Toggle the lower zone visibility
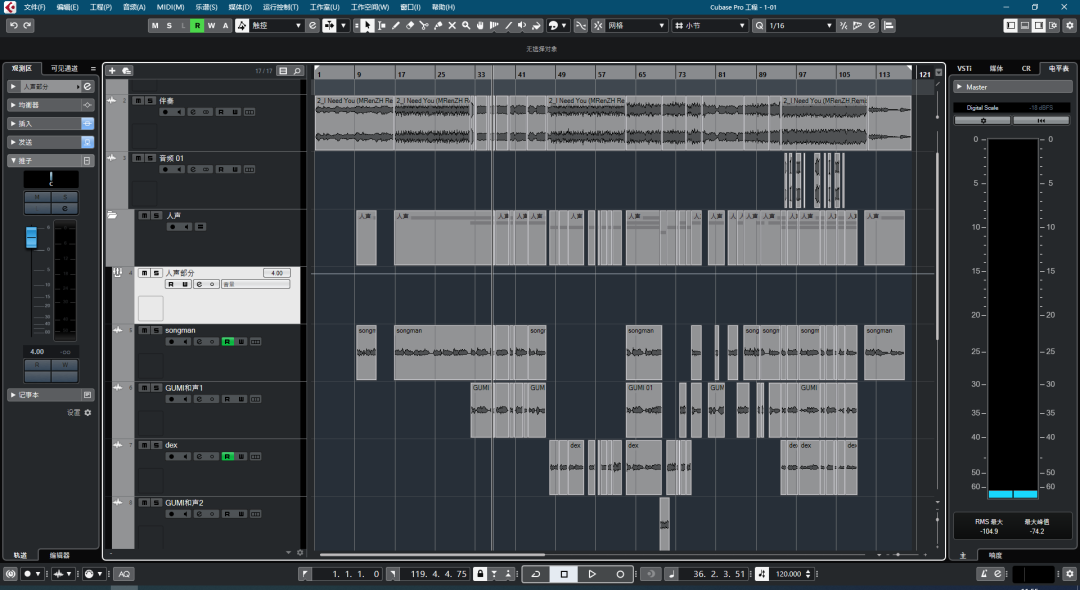The height and width of the screenshot is (590, 1080). pos(1024,25)
